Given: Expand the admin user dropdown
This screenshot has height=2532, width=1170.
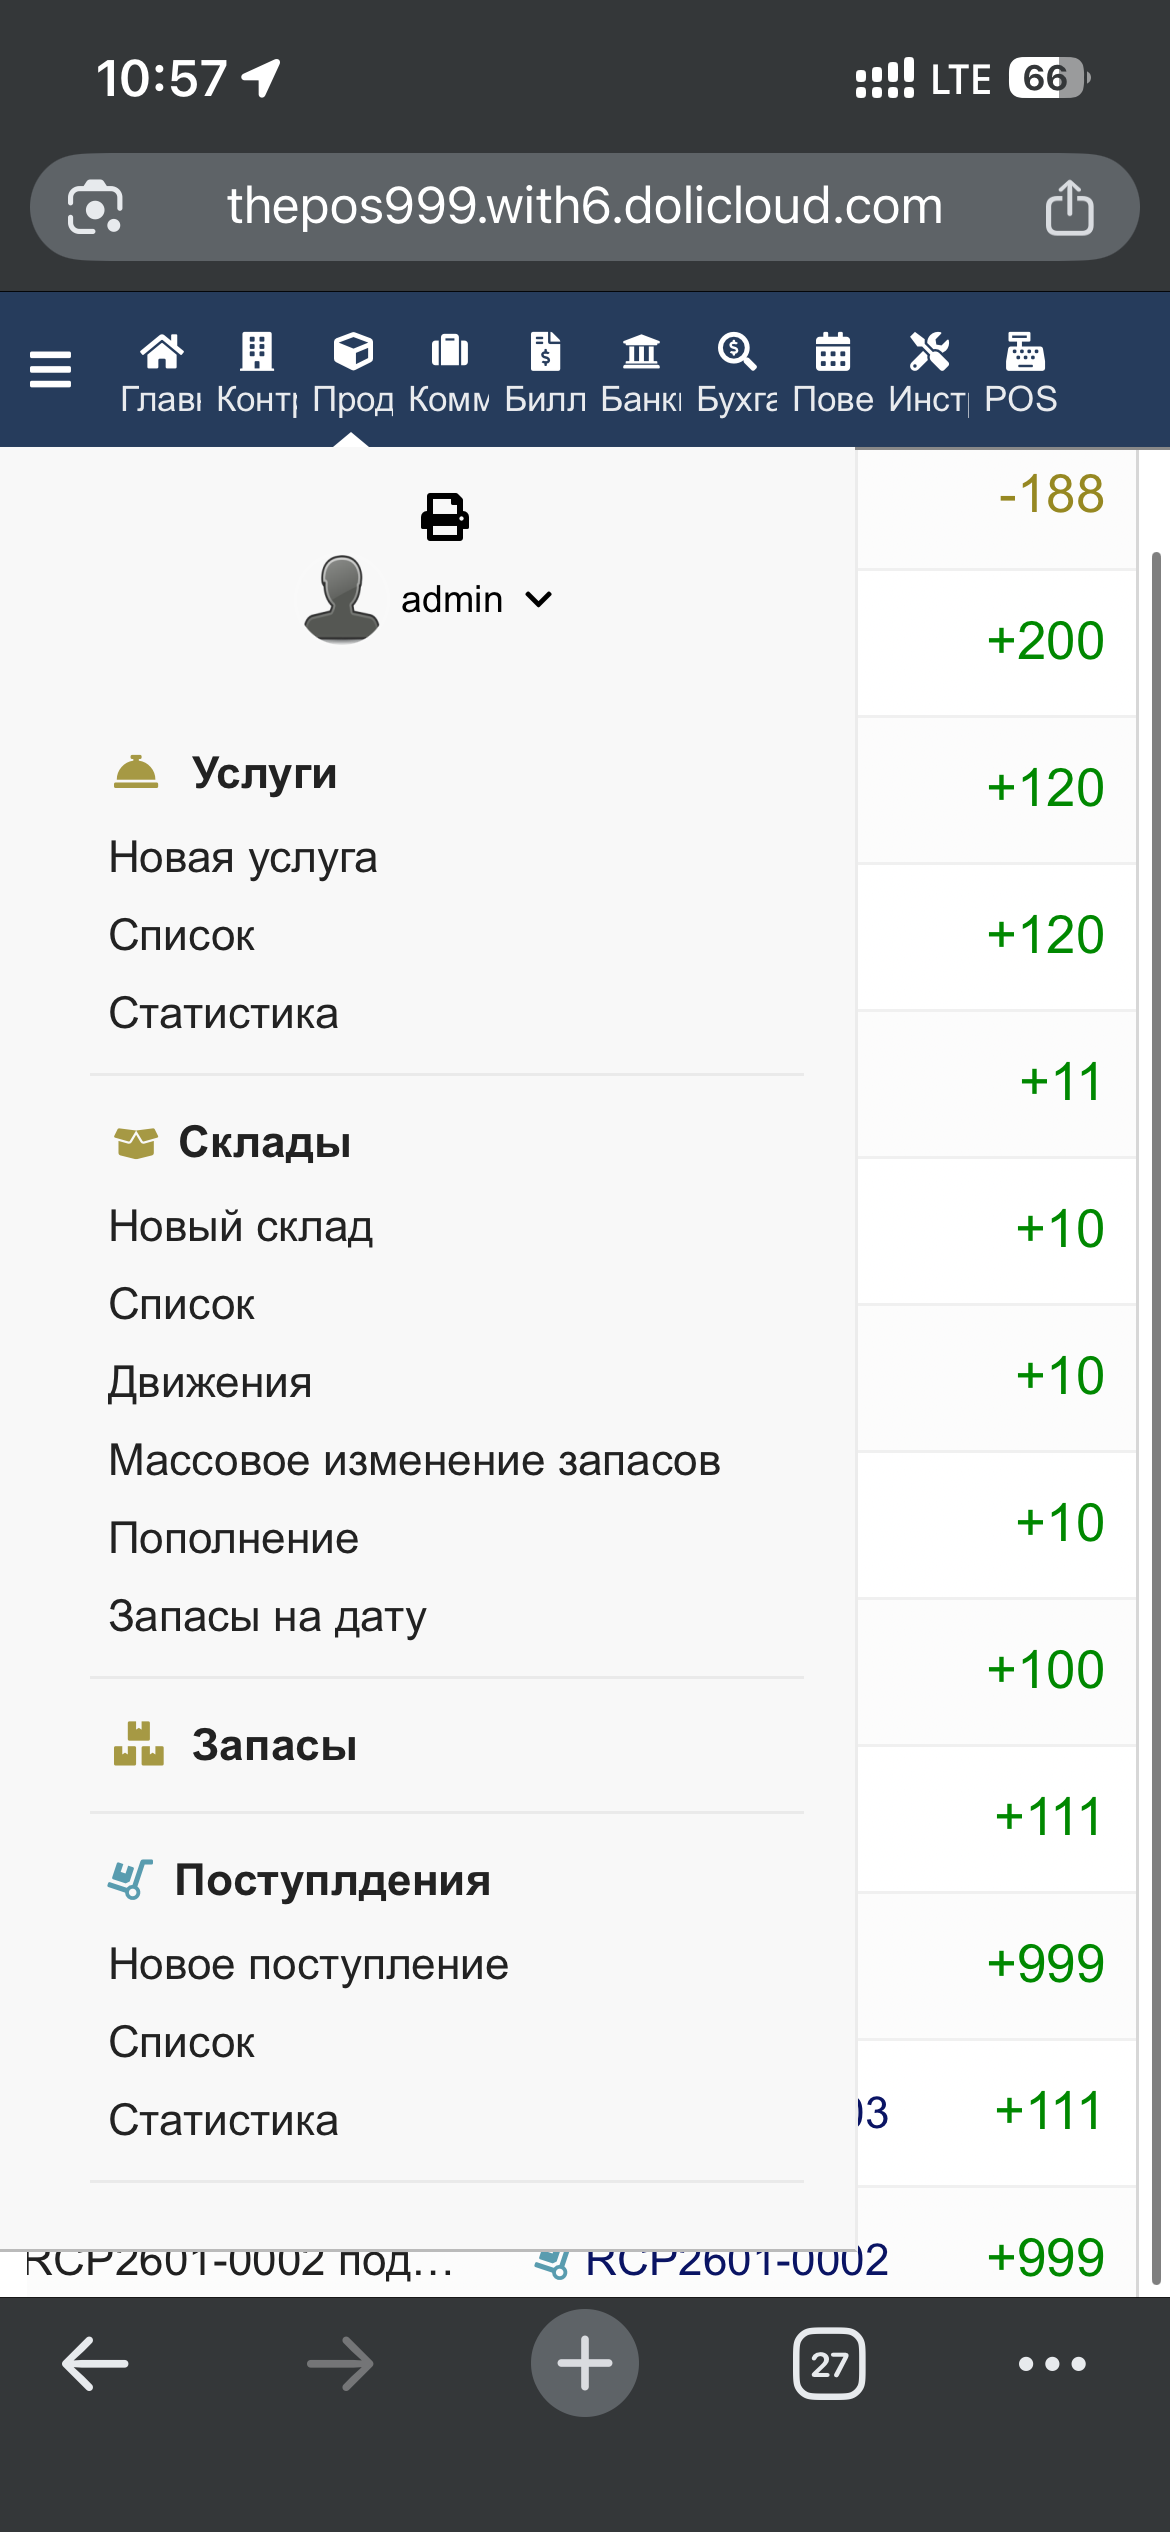Looking at the screenshot, I should click(476, 600).
